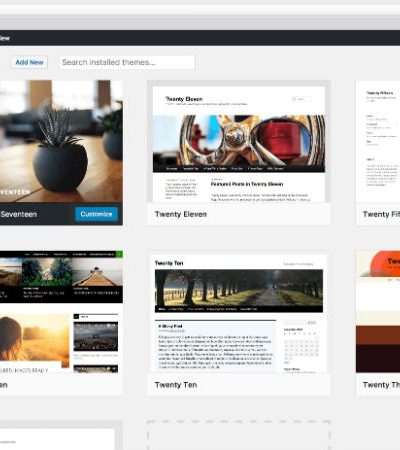The height and width of the screenshot is (450, 400).
Task: Customize the active Seventeen theme
Action: (96, 214)
